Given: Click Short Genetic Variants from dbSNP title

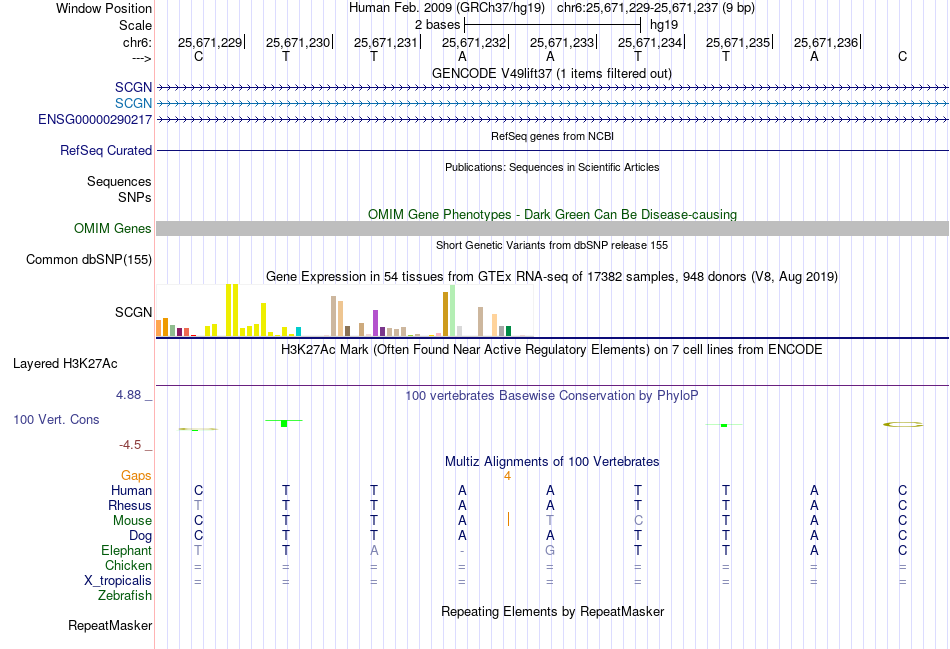Looking at the screenshot, I should point(552,245).
